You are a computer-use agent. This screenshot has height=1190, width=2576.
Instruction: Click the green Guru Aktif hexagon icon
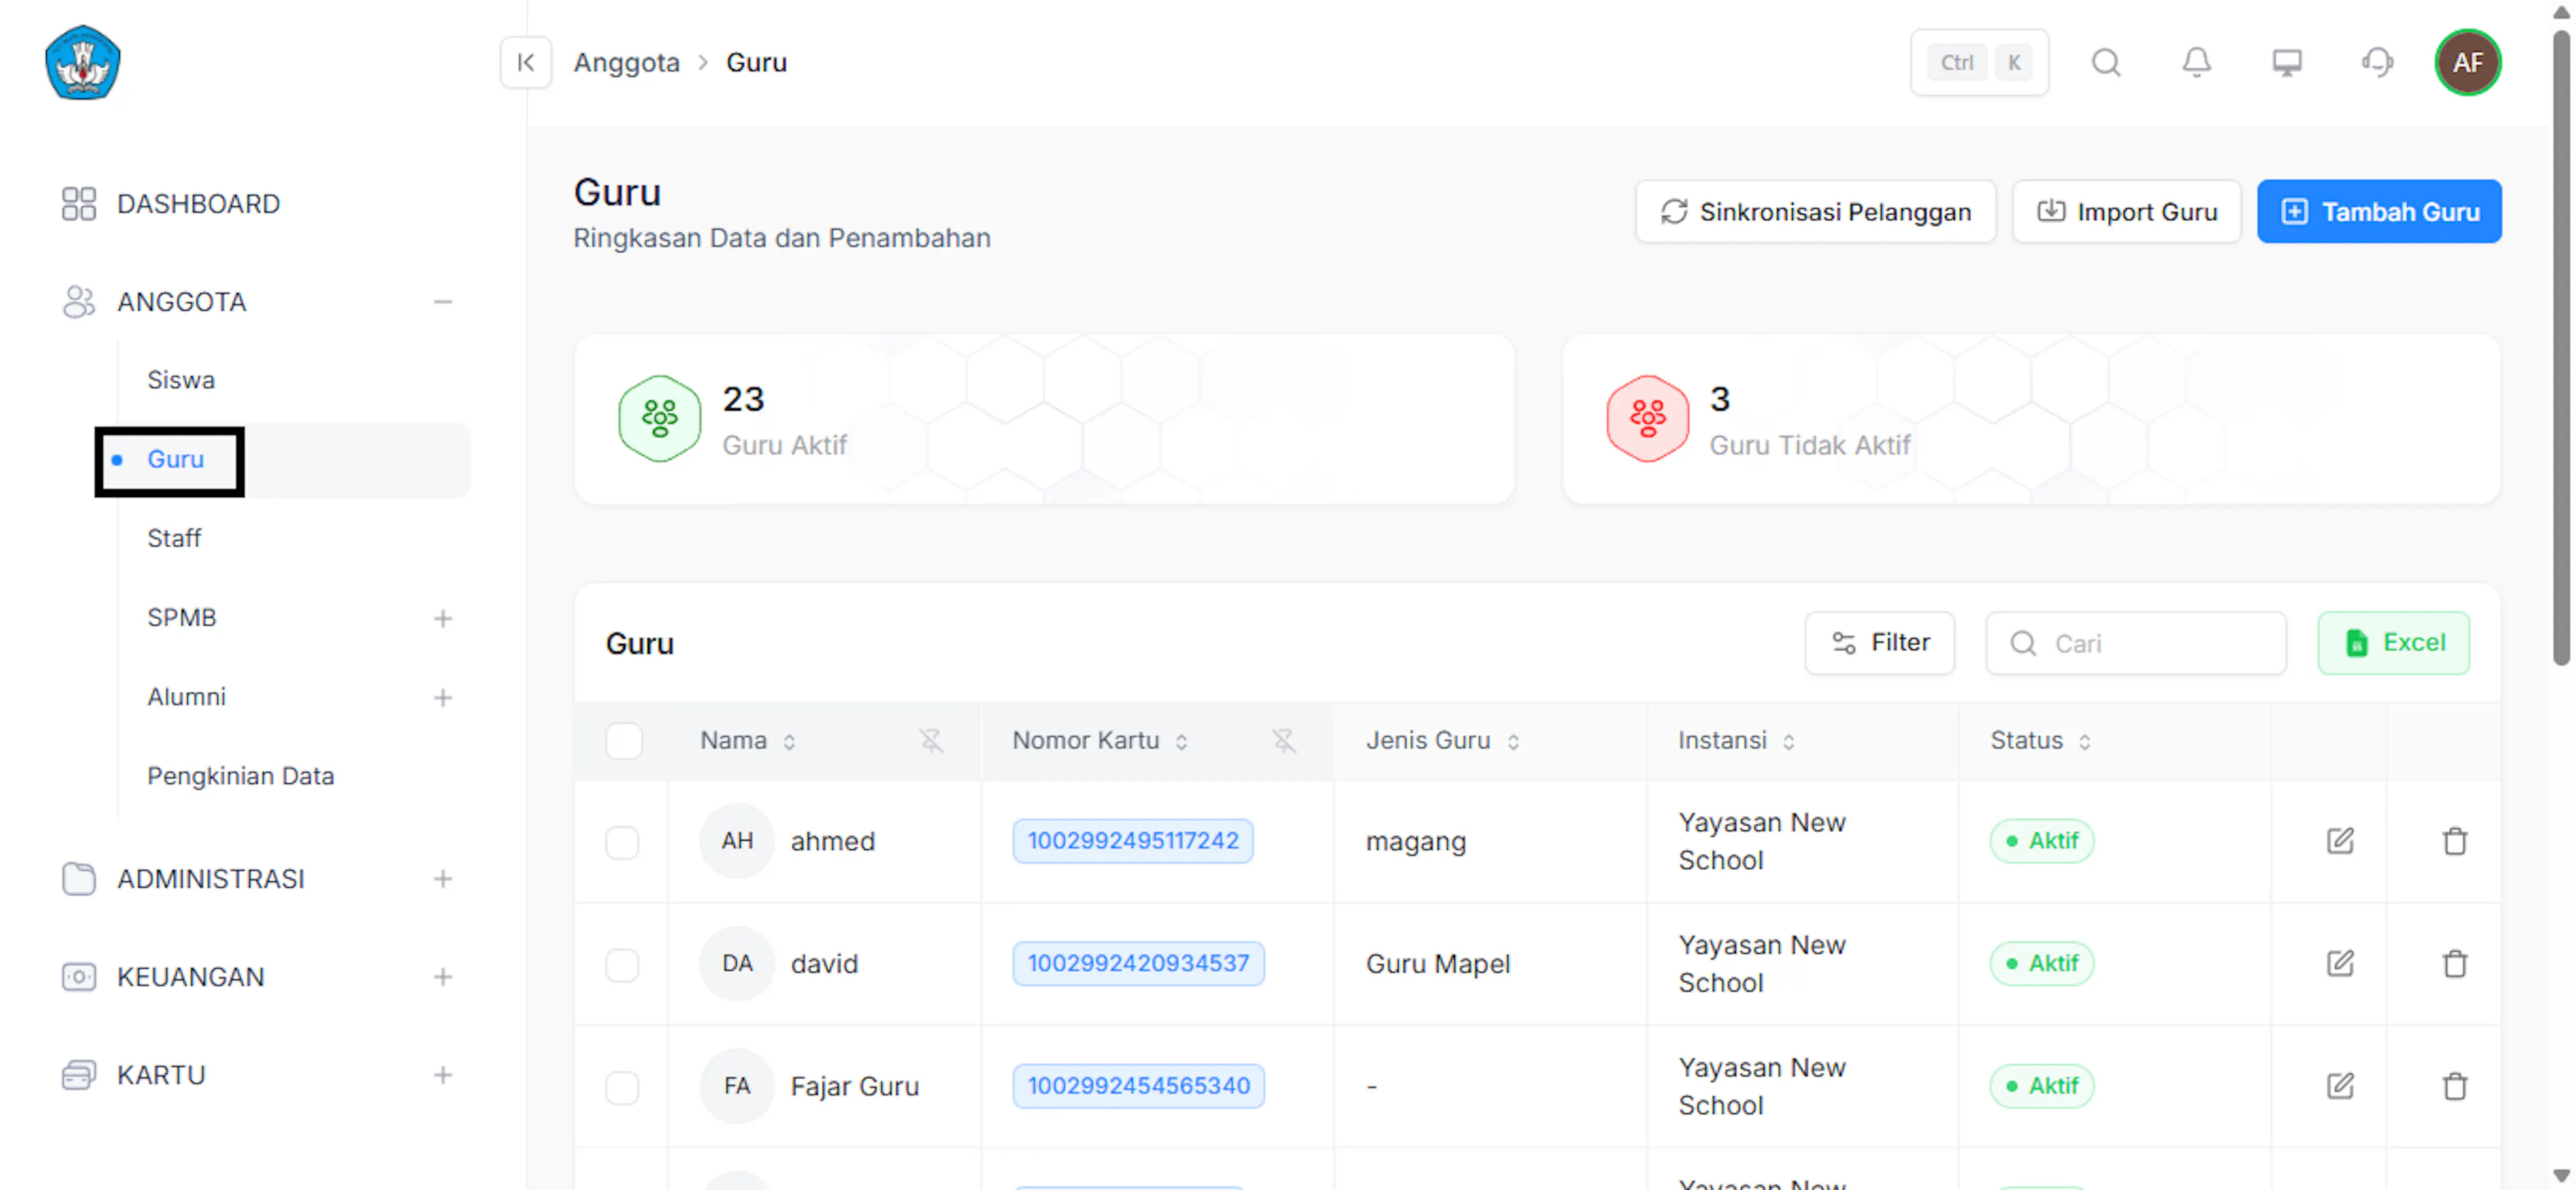pyautogui.click(x=659, y=418)
